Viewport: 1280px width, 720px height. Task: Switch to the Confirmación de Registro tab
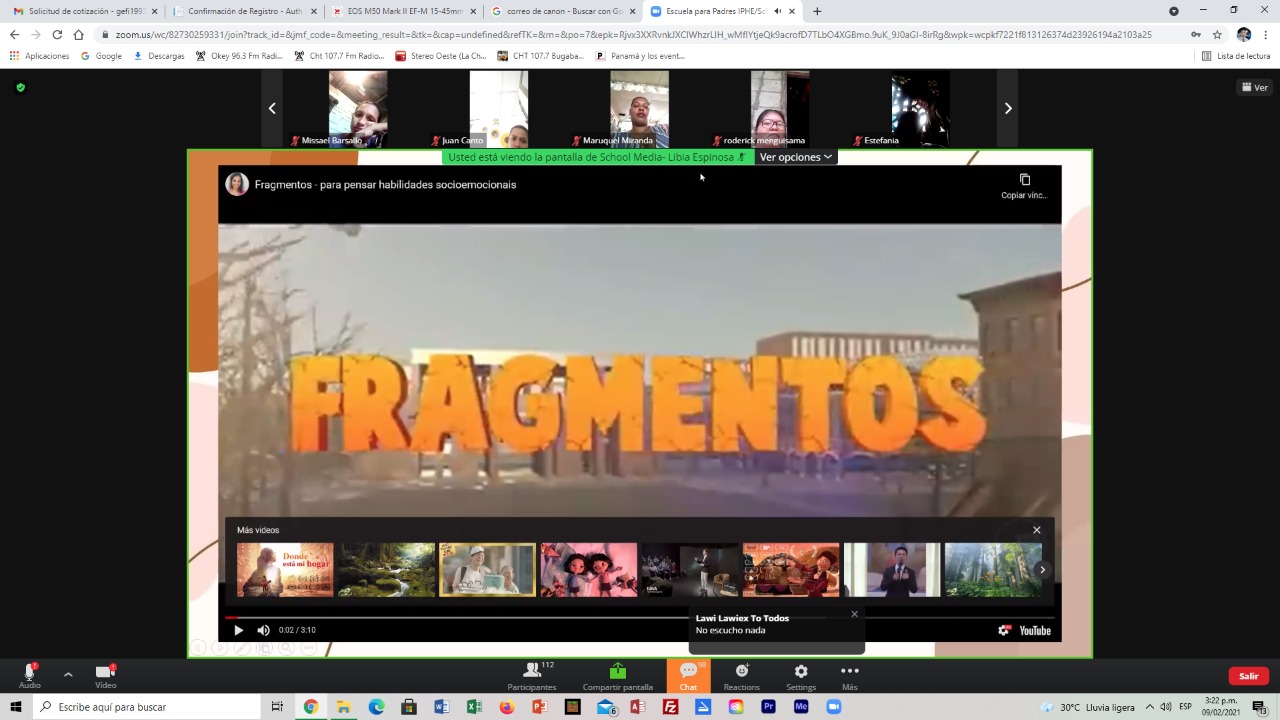point(244,11)
